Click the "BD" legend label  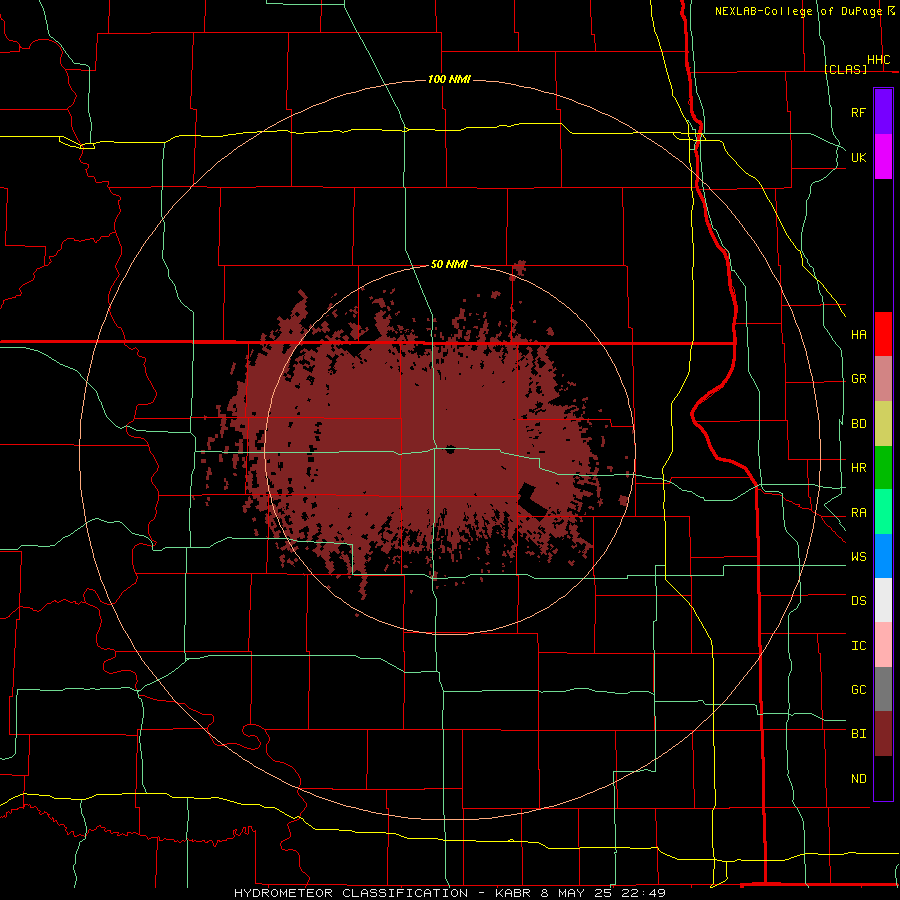(x=858, y=424)
